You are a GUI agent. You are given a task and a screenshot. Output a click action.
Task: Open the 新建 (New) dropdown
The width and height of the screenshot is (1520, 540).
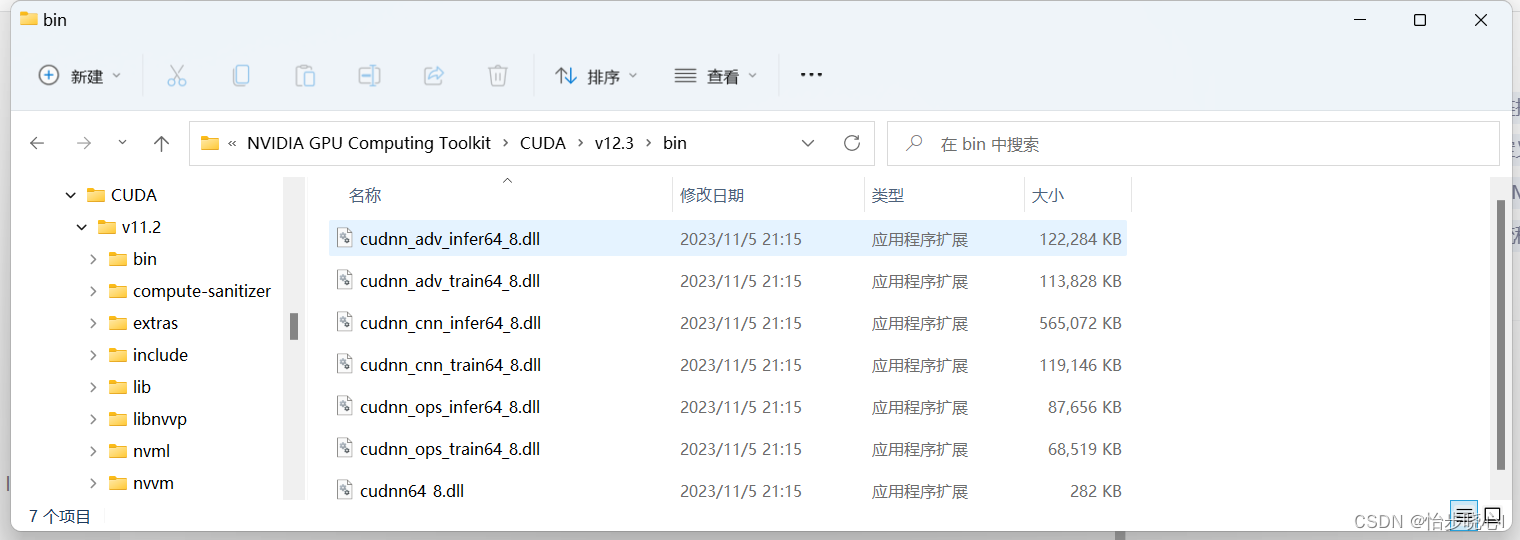click(80, 76)
